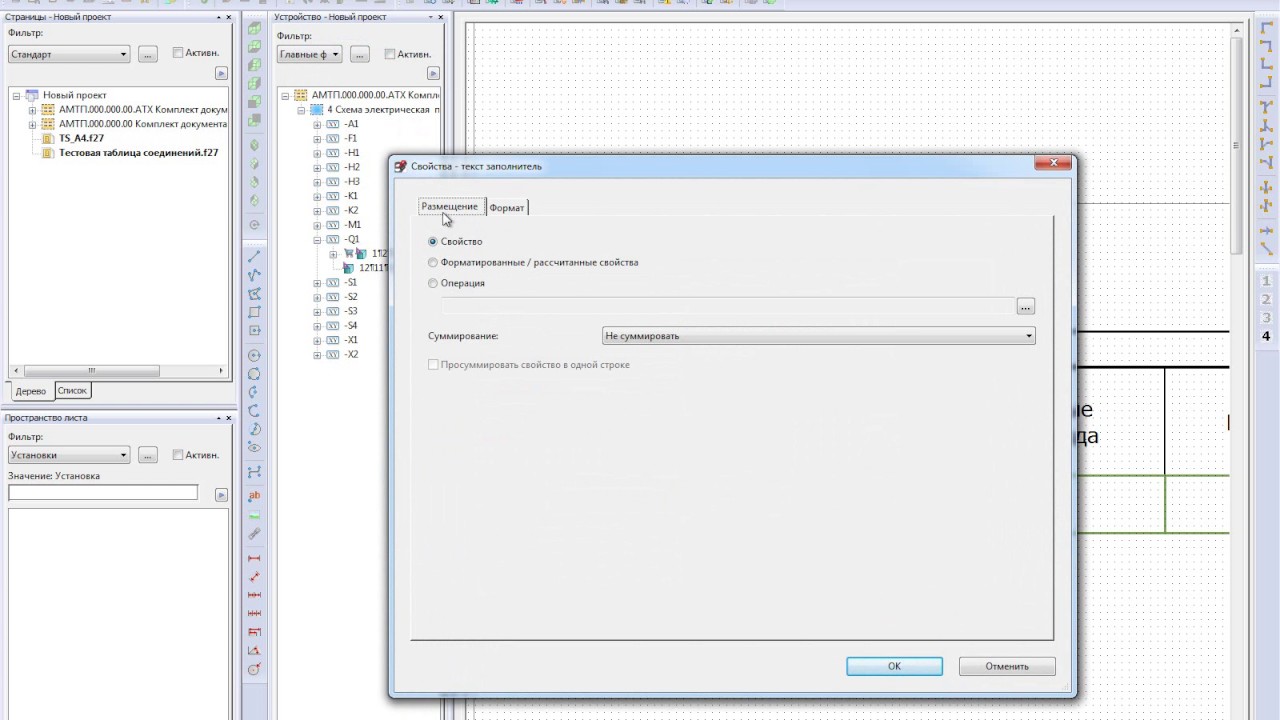Collapse the 'Новый проект' tree node
1280x720 pixels.
(17, 95)
